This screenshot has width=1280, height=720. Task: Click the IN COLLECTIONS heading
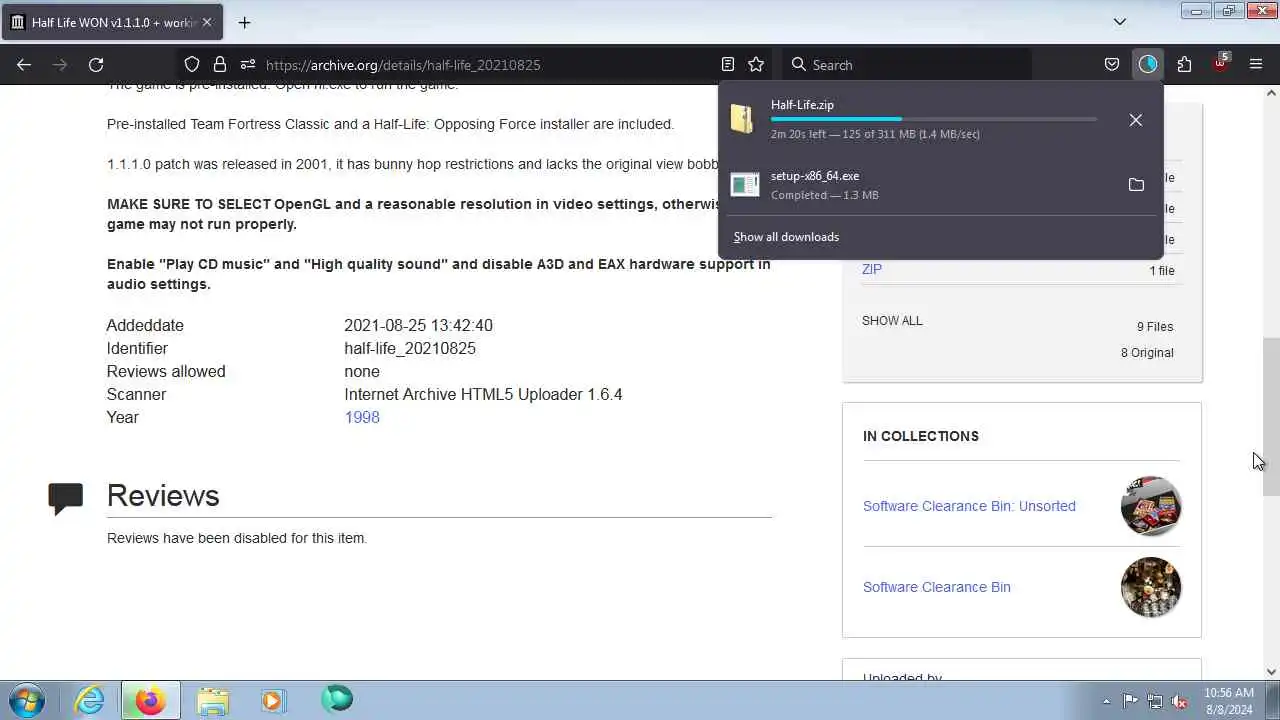921,436
